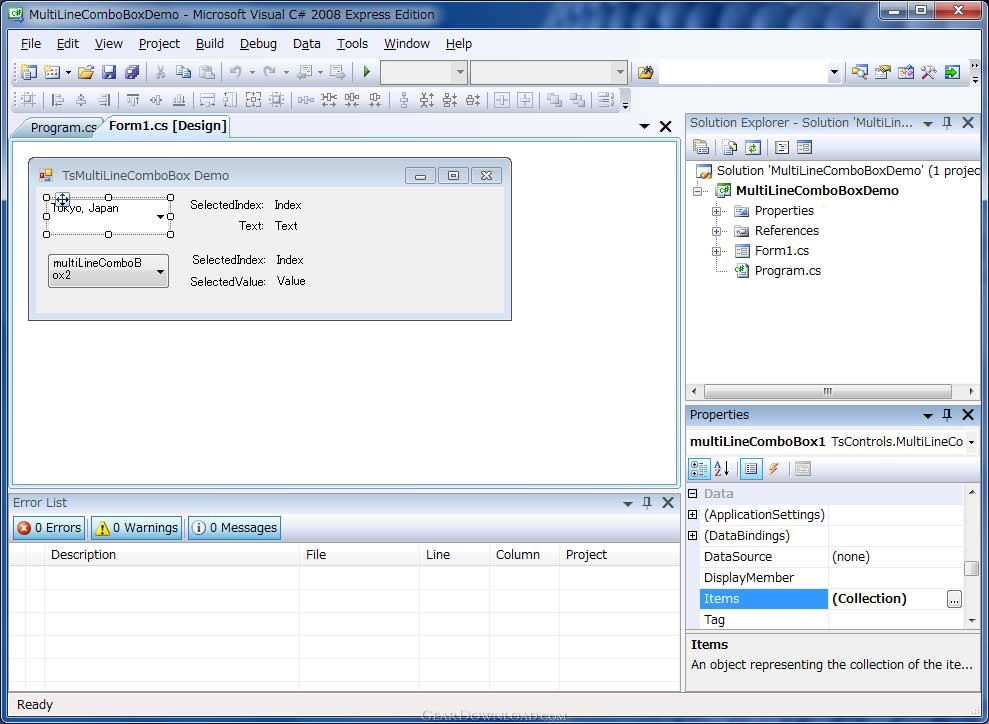Toggle auto-hide pin on Error List
Image resolution: width=989 pixels, height=724 pixels.
pyautogui.click(x=647, y=503)
